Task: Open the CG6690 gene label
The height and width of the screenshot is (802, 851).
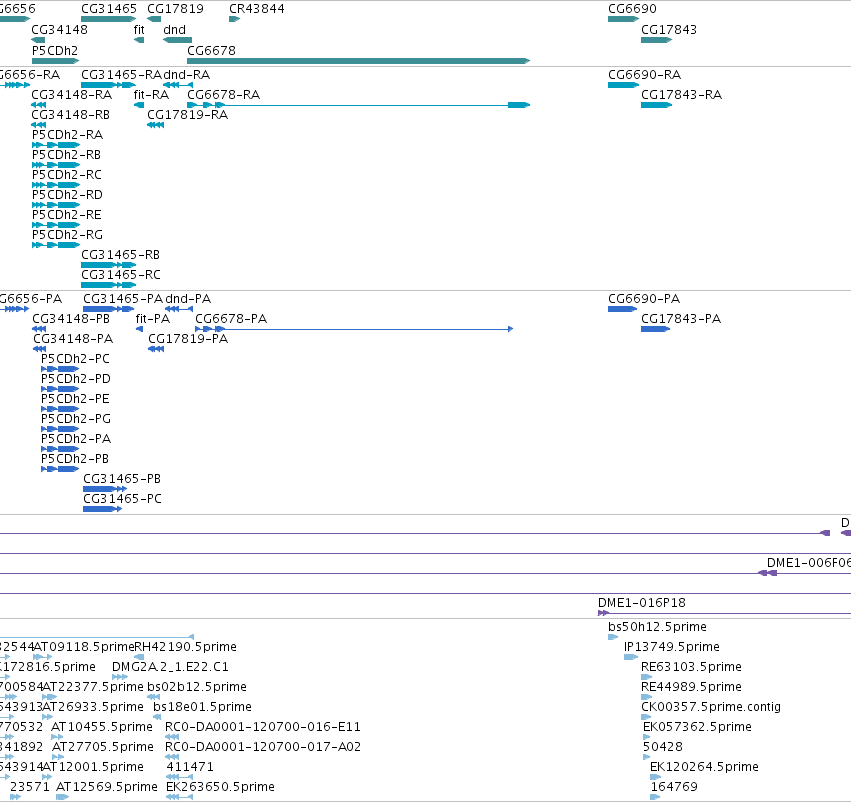Action: pyautogui.click(x=632, y=9)
